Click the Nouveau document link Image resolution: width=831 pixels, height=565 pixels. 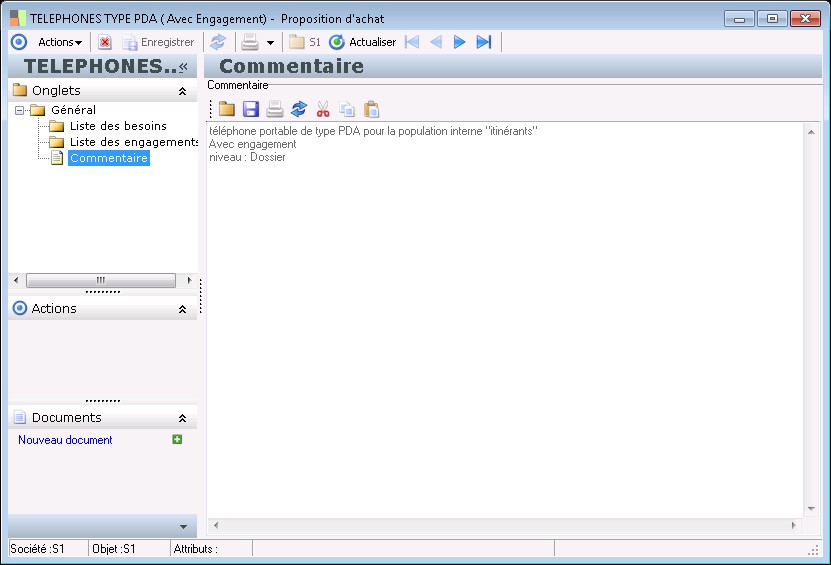[x=65, y=440]
